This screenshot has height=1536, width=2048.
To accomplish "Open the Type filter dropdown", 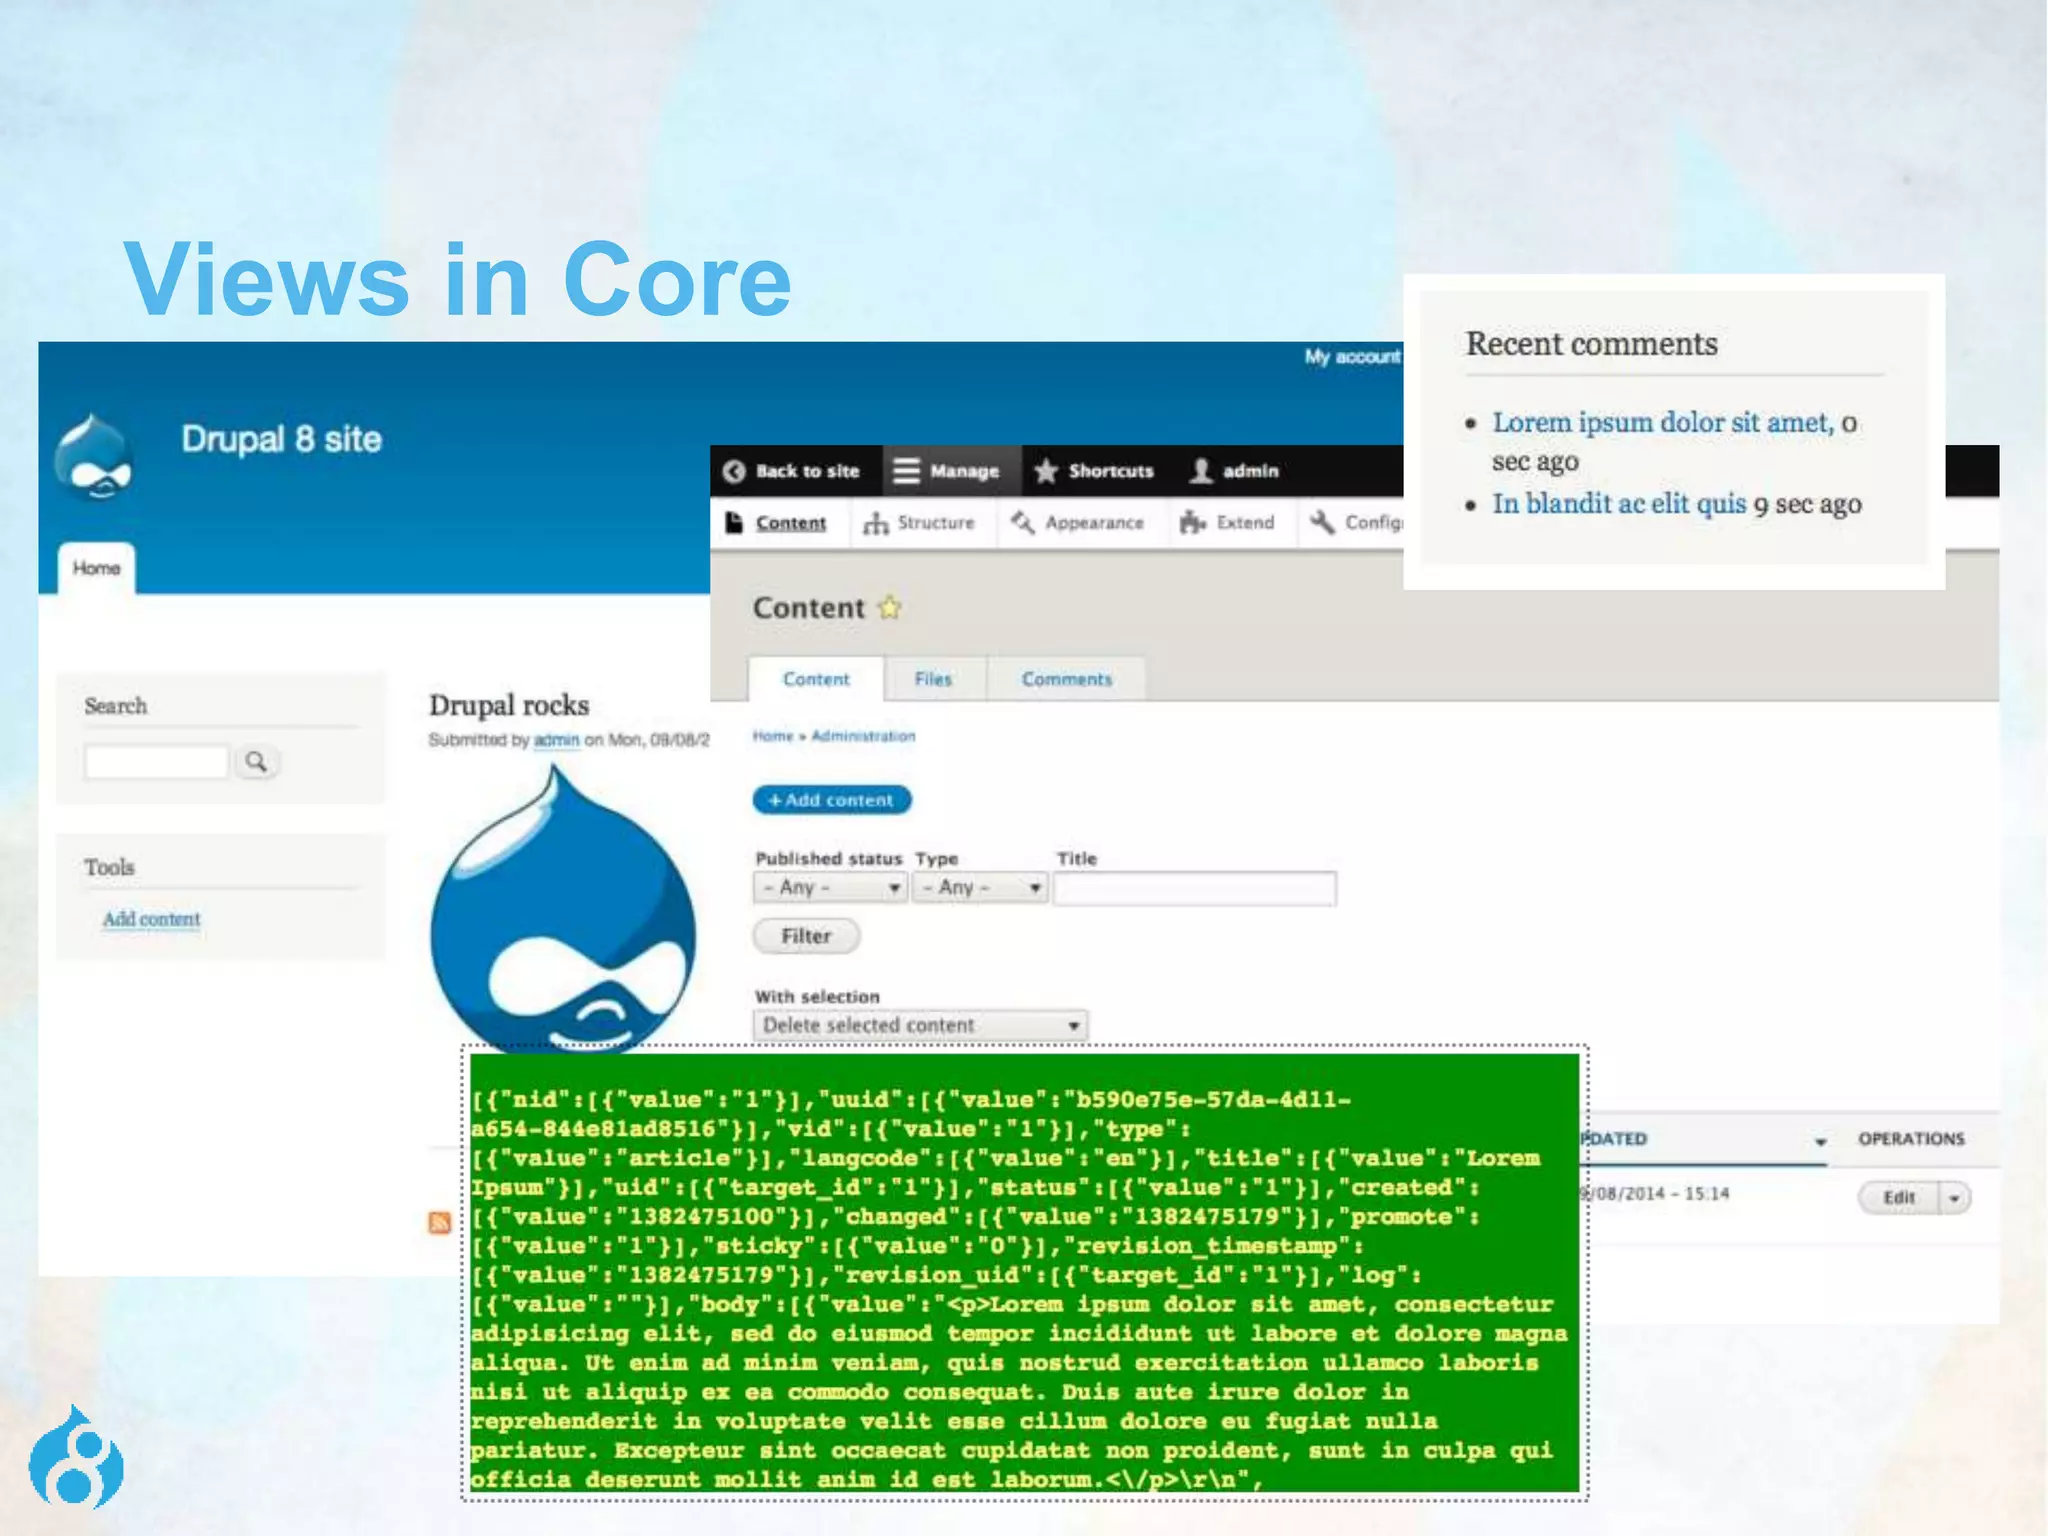I will [x=981, y=887].
